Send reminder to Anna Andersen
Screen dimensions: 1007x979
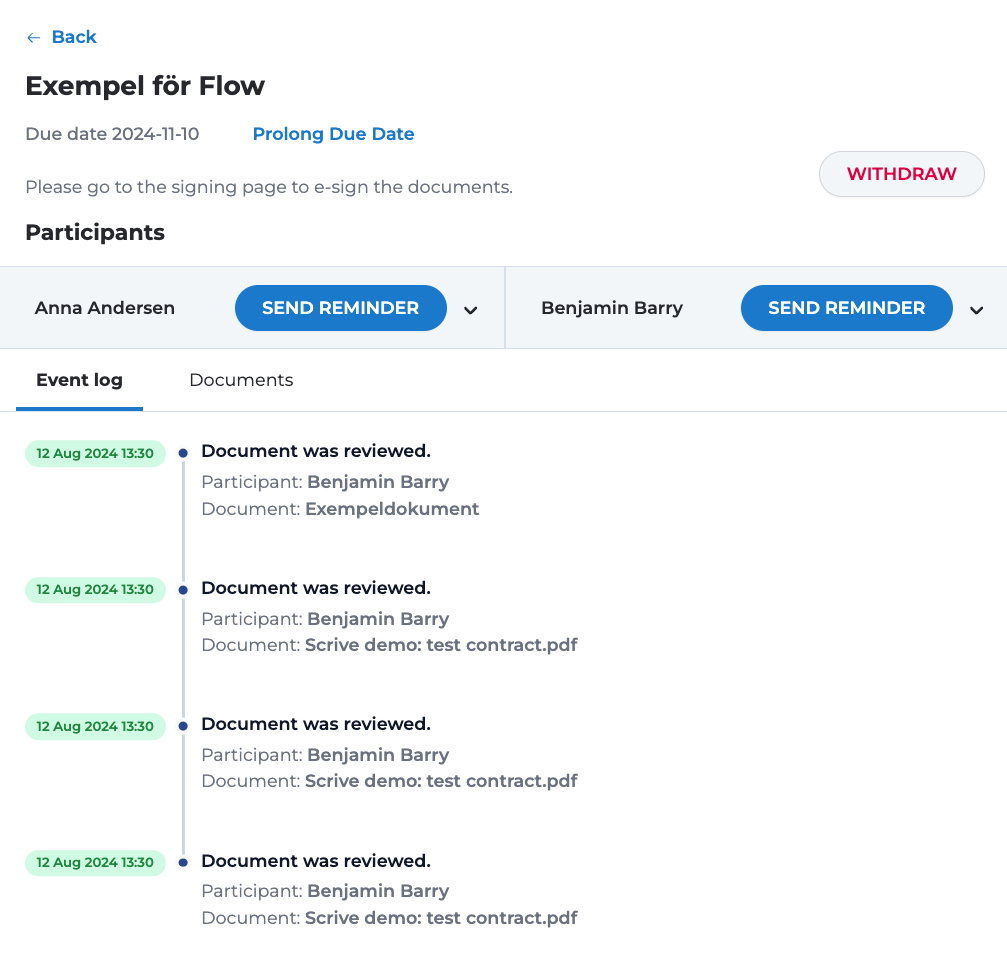(340, 308)
